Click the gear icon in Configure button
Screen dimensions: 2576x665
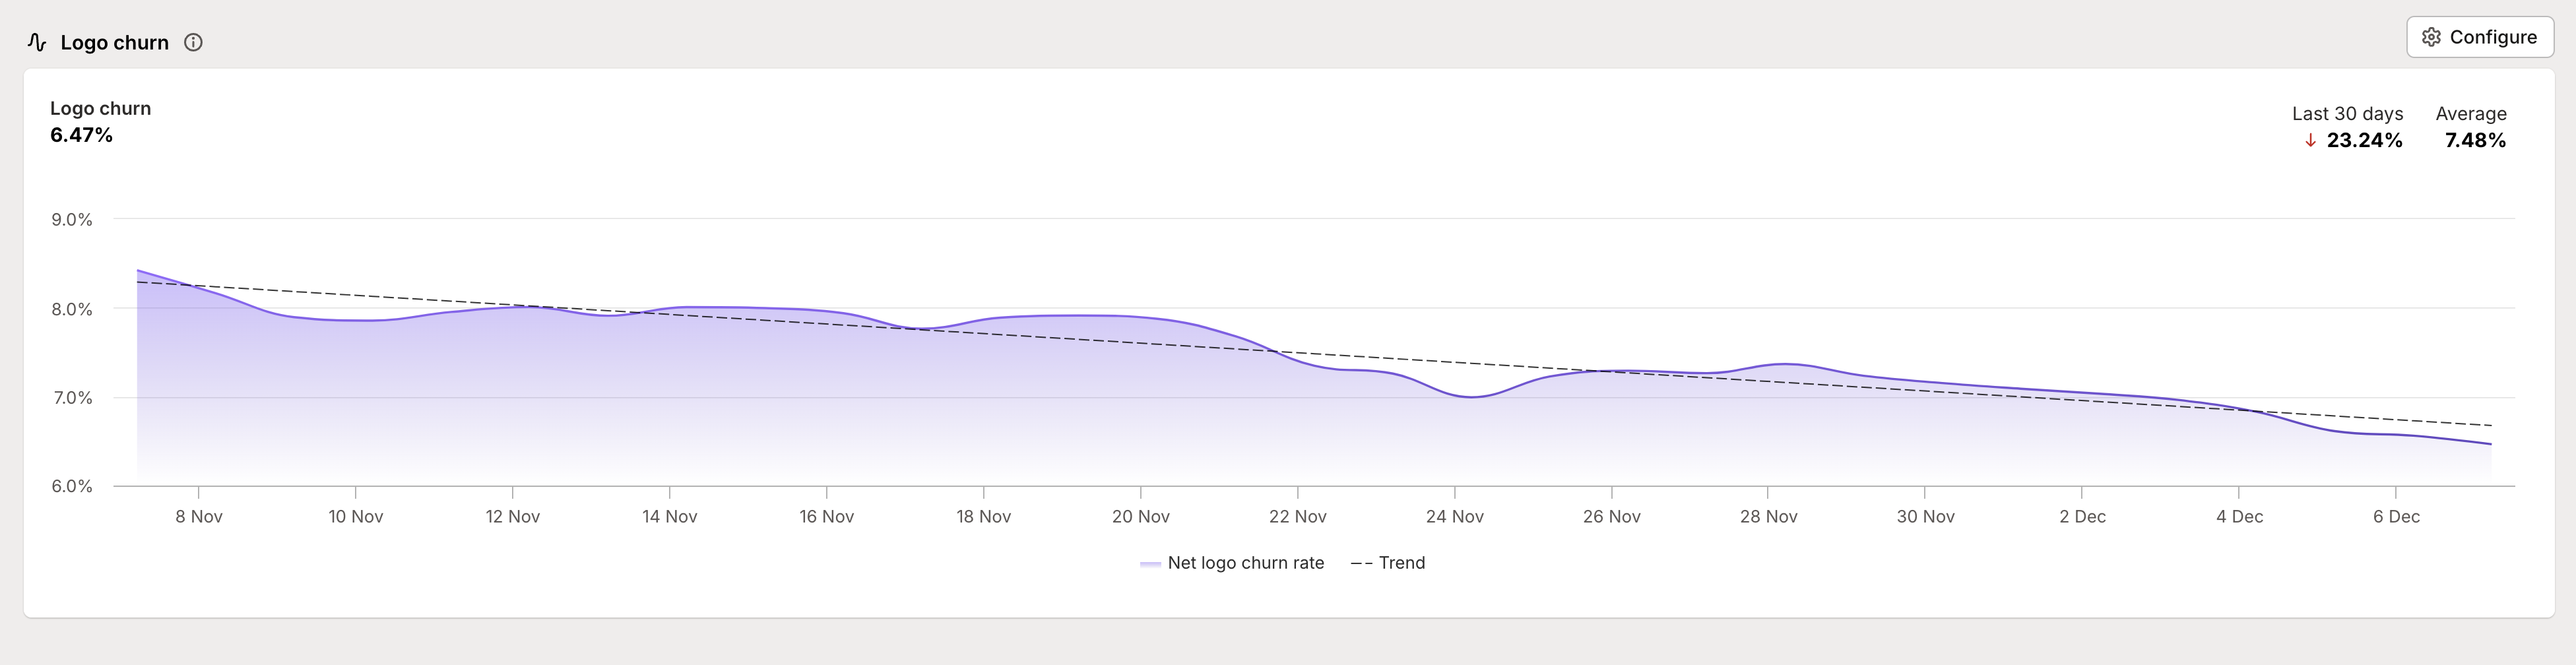(2431, 37)
